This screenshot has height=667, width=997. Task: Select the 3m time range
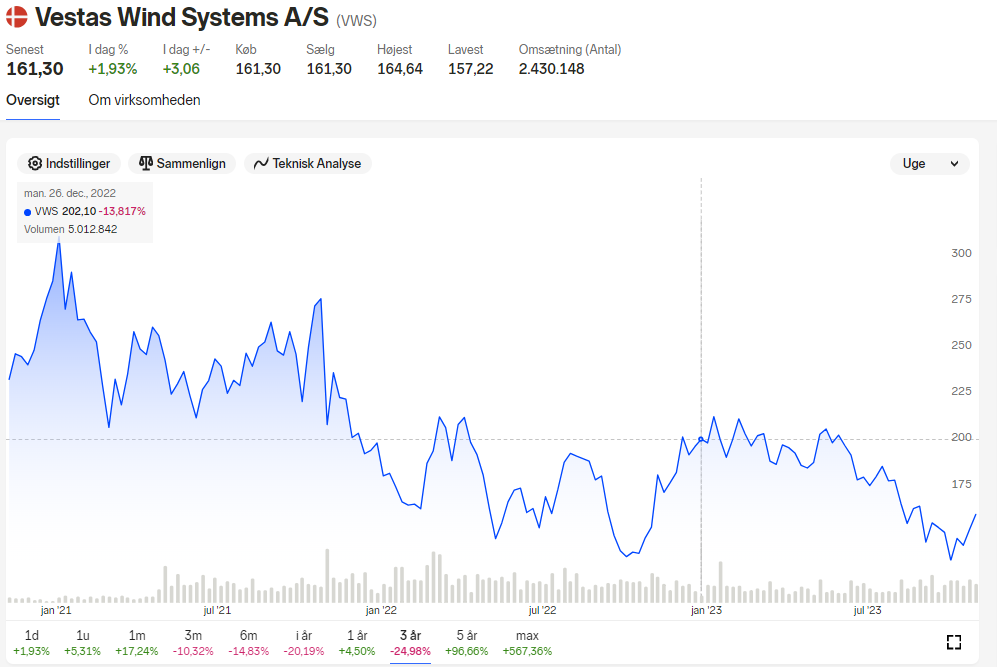(193, 643)
